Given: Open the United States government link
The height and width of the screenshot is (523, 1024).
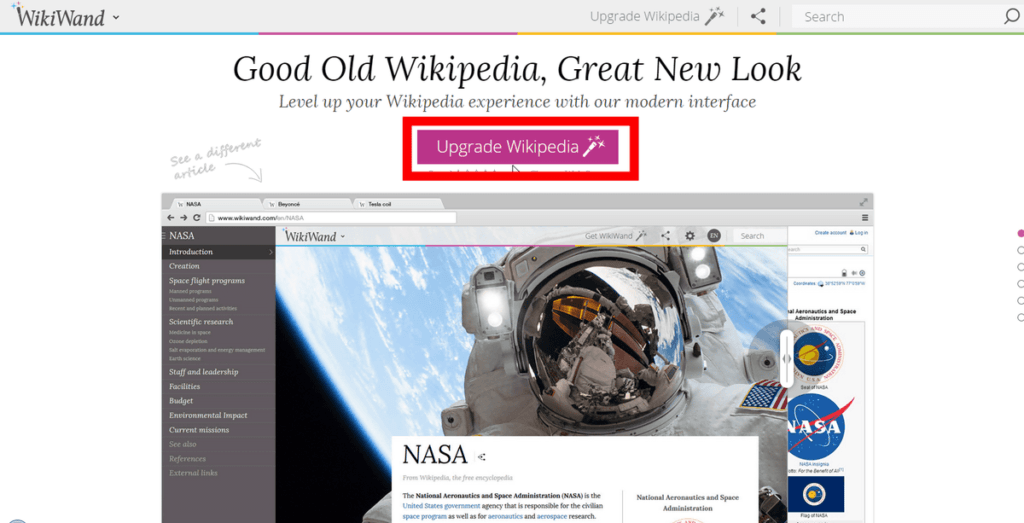Looking at the screenshot, I should click(x=441, y=506).
